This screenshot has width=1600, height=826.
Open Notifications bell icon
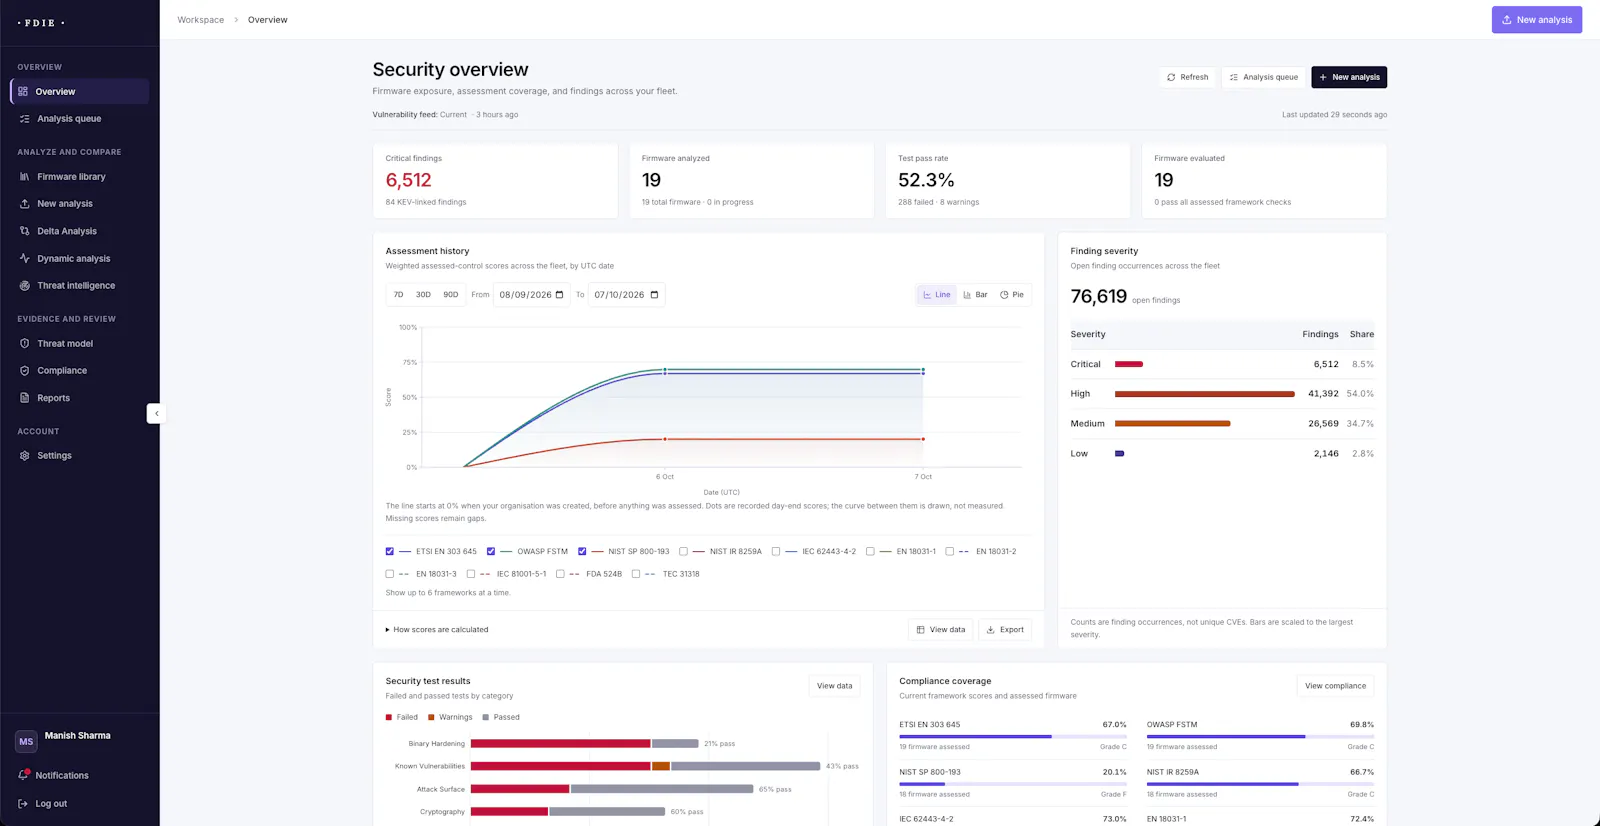(x=23, y=775)
